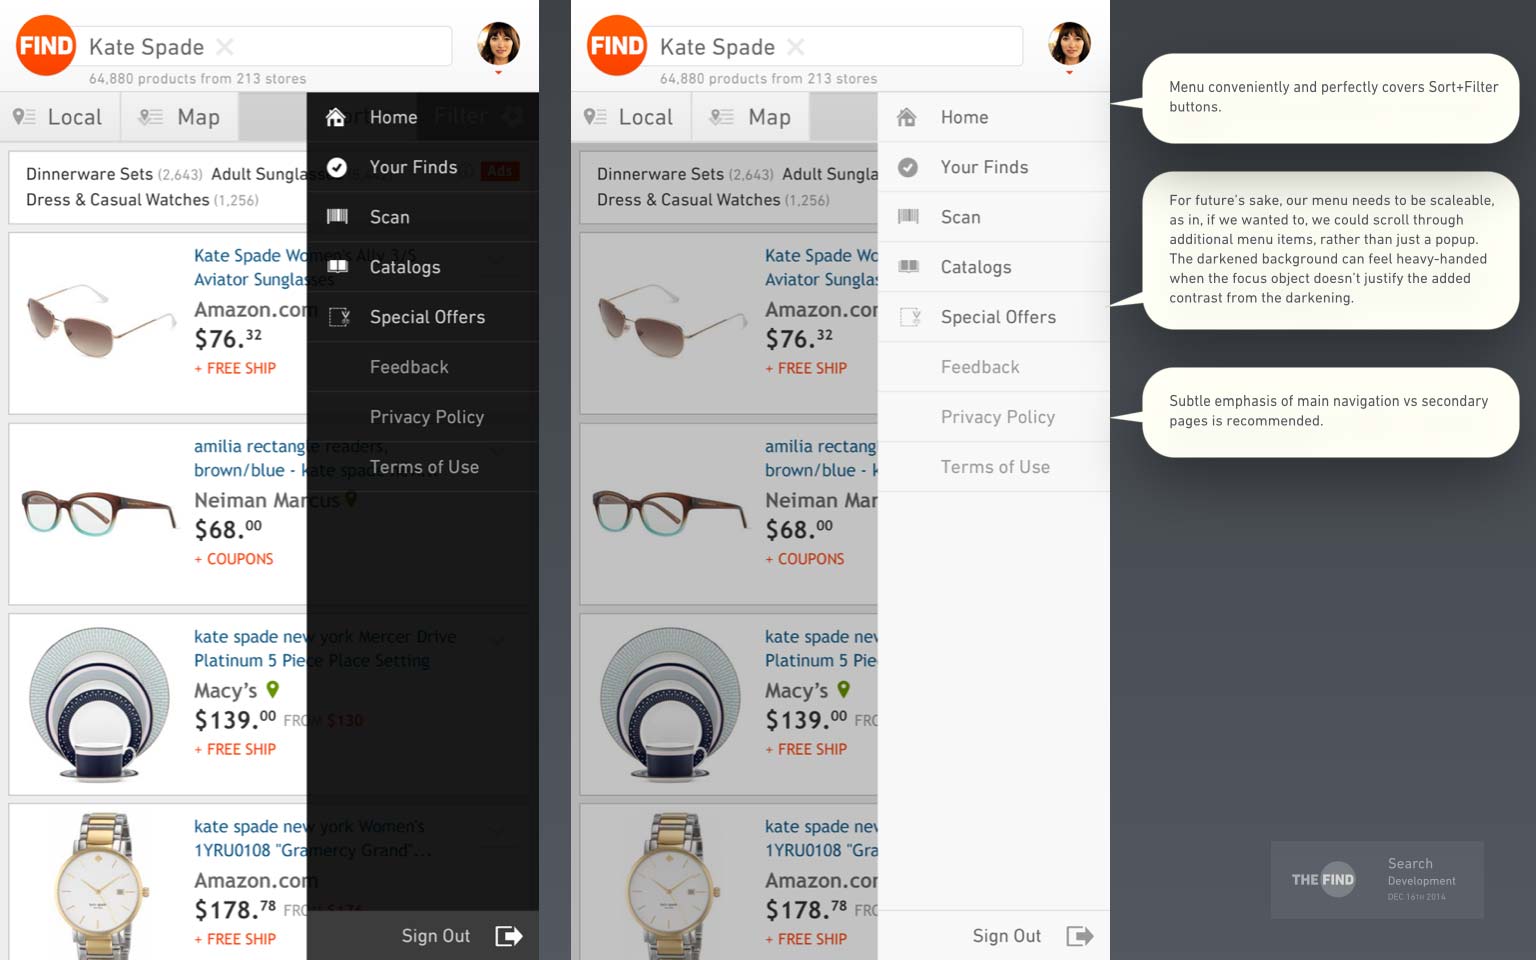Switch to the Local tab in the light-menu mockup
This screenshot has height=960, width=1536.
(x=631, y=117)
